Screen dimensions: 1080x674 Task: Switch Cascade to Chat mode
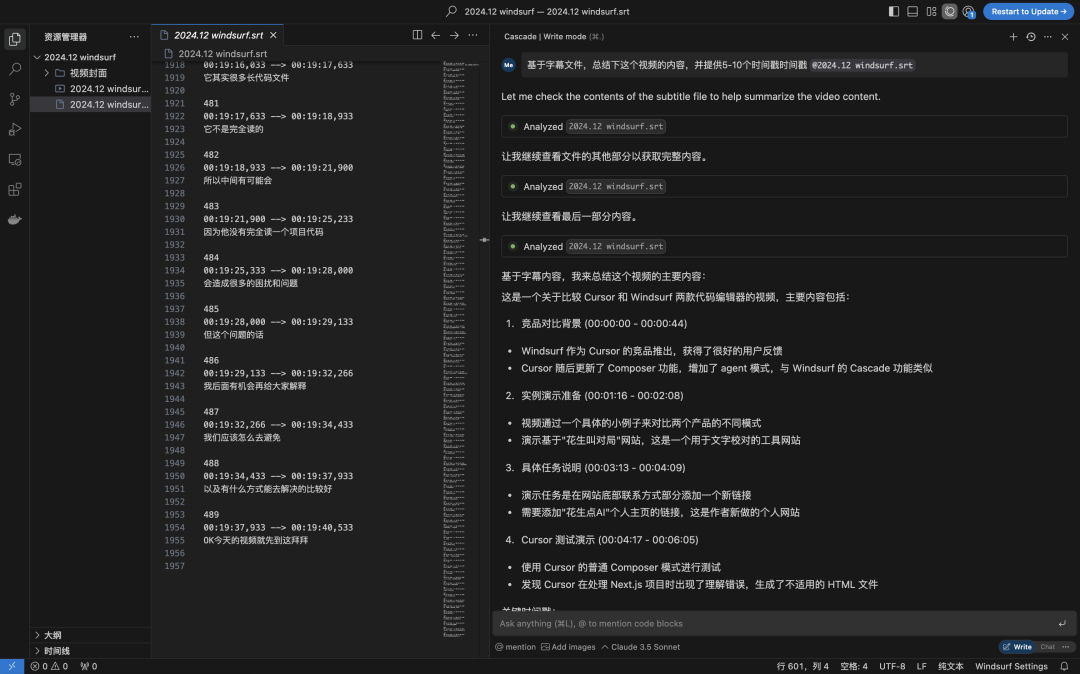point(1047,647)
